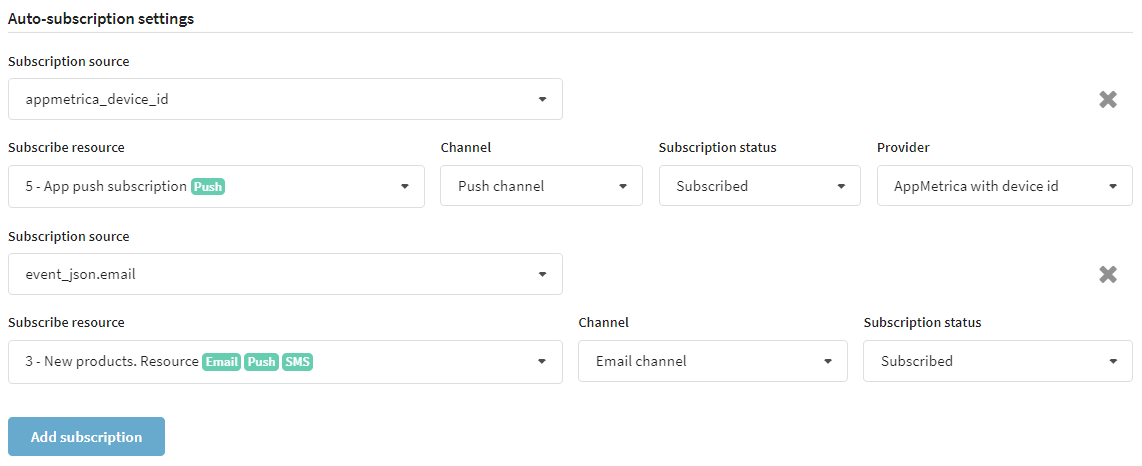Viewport: 1142px width, 466px height.
Task: Click the SMS badge on New products resource
Action: [x=297, y=361]
